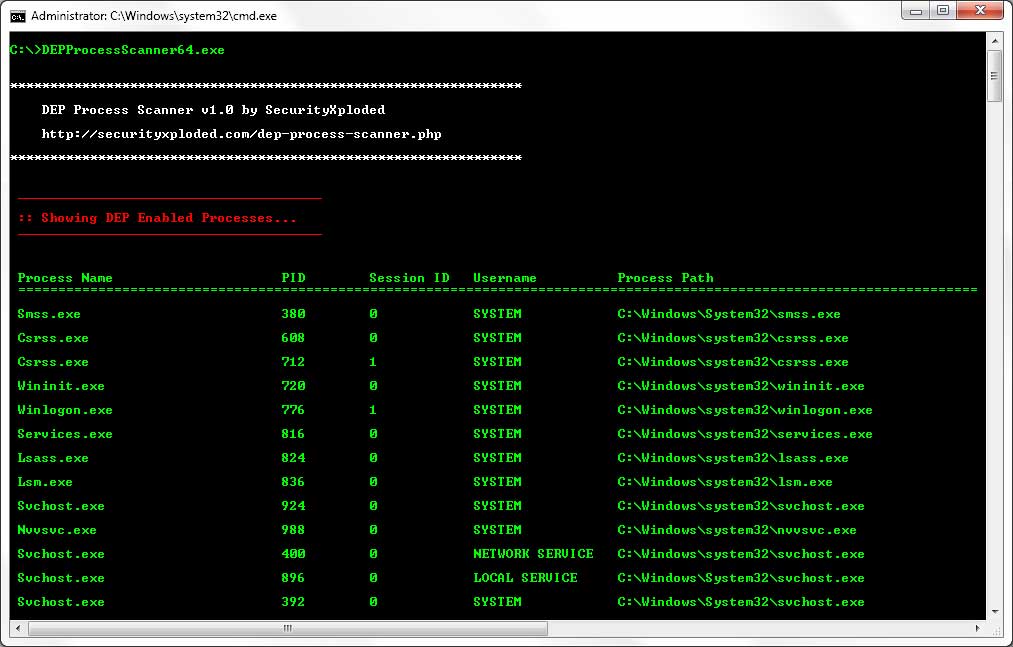Click the horizontal scrollbar right arrow

pos(977,629)
